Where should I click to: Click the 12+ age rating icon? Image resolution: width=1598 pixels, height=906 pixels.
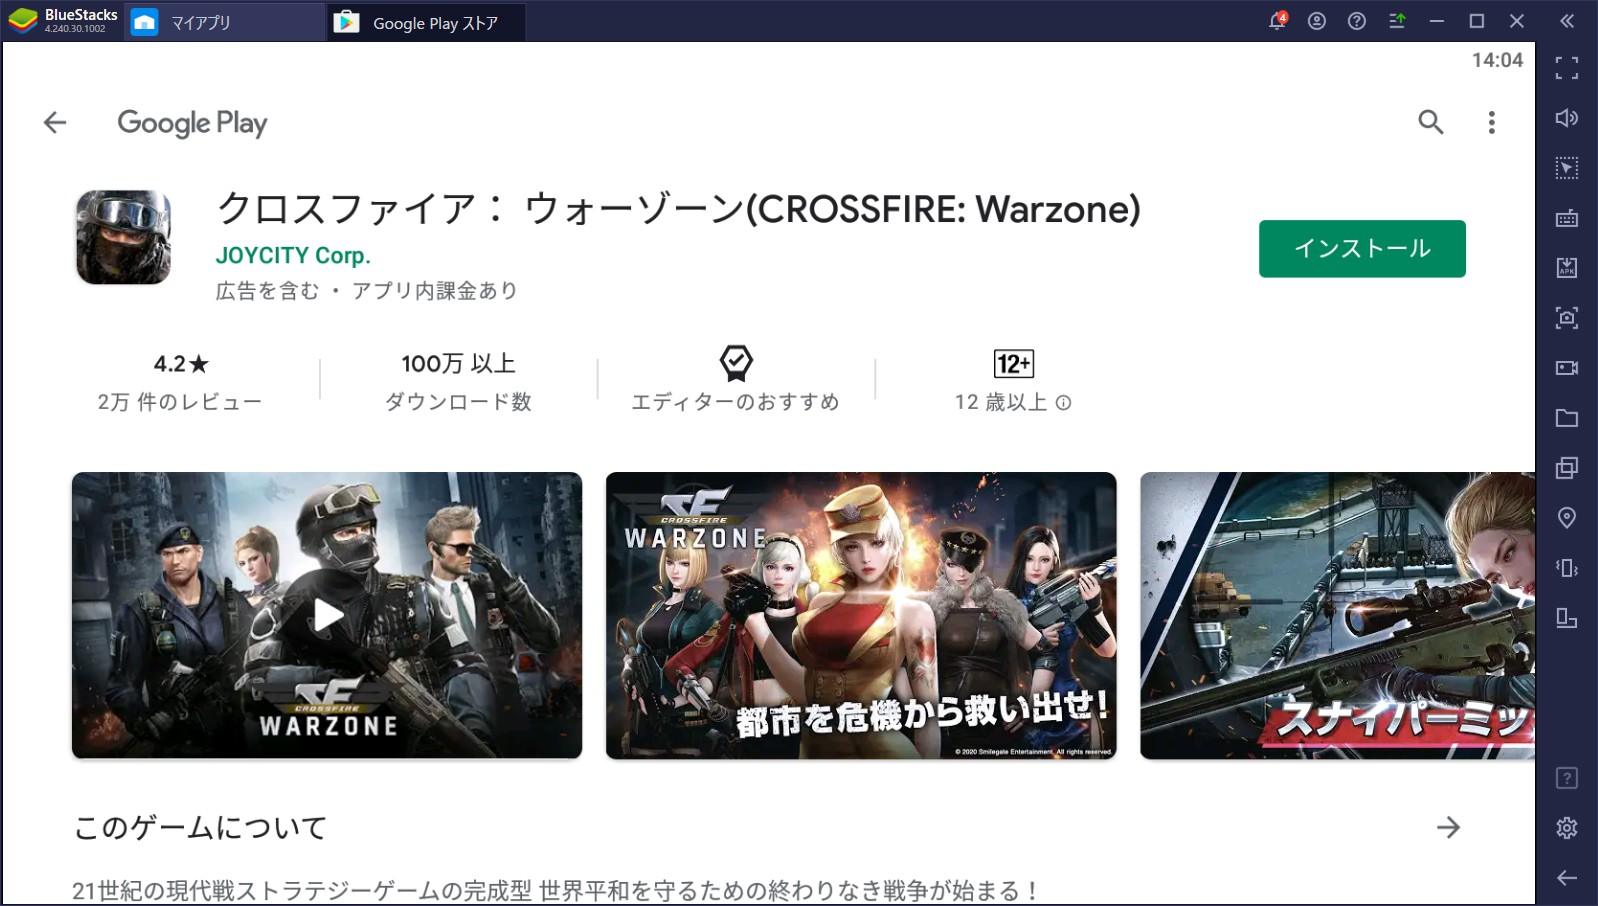tap(1013, 363)
